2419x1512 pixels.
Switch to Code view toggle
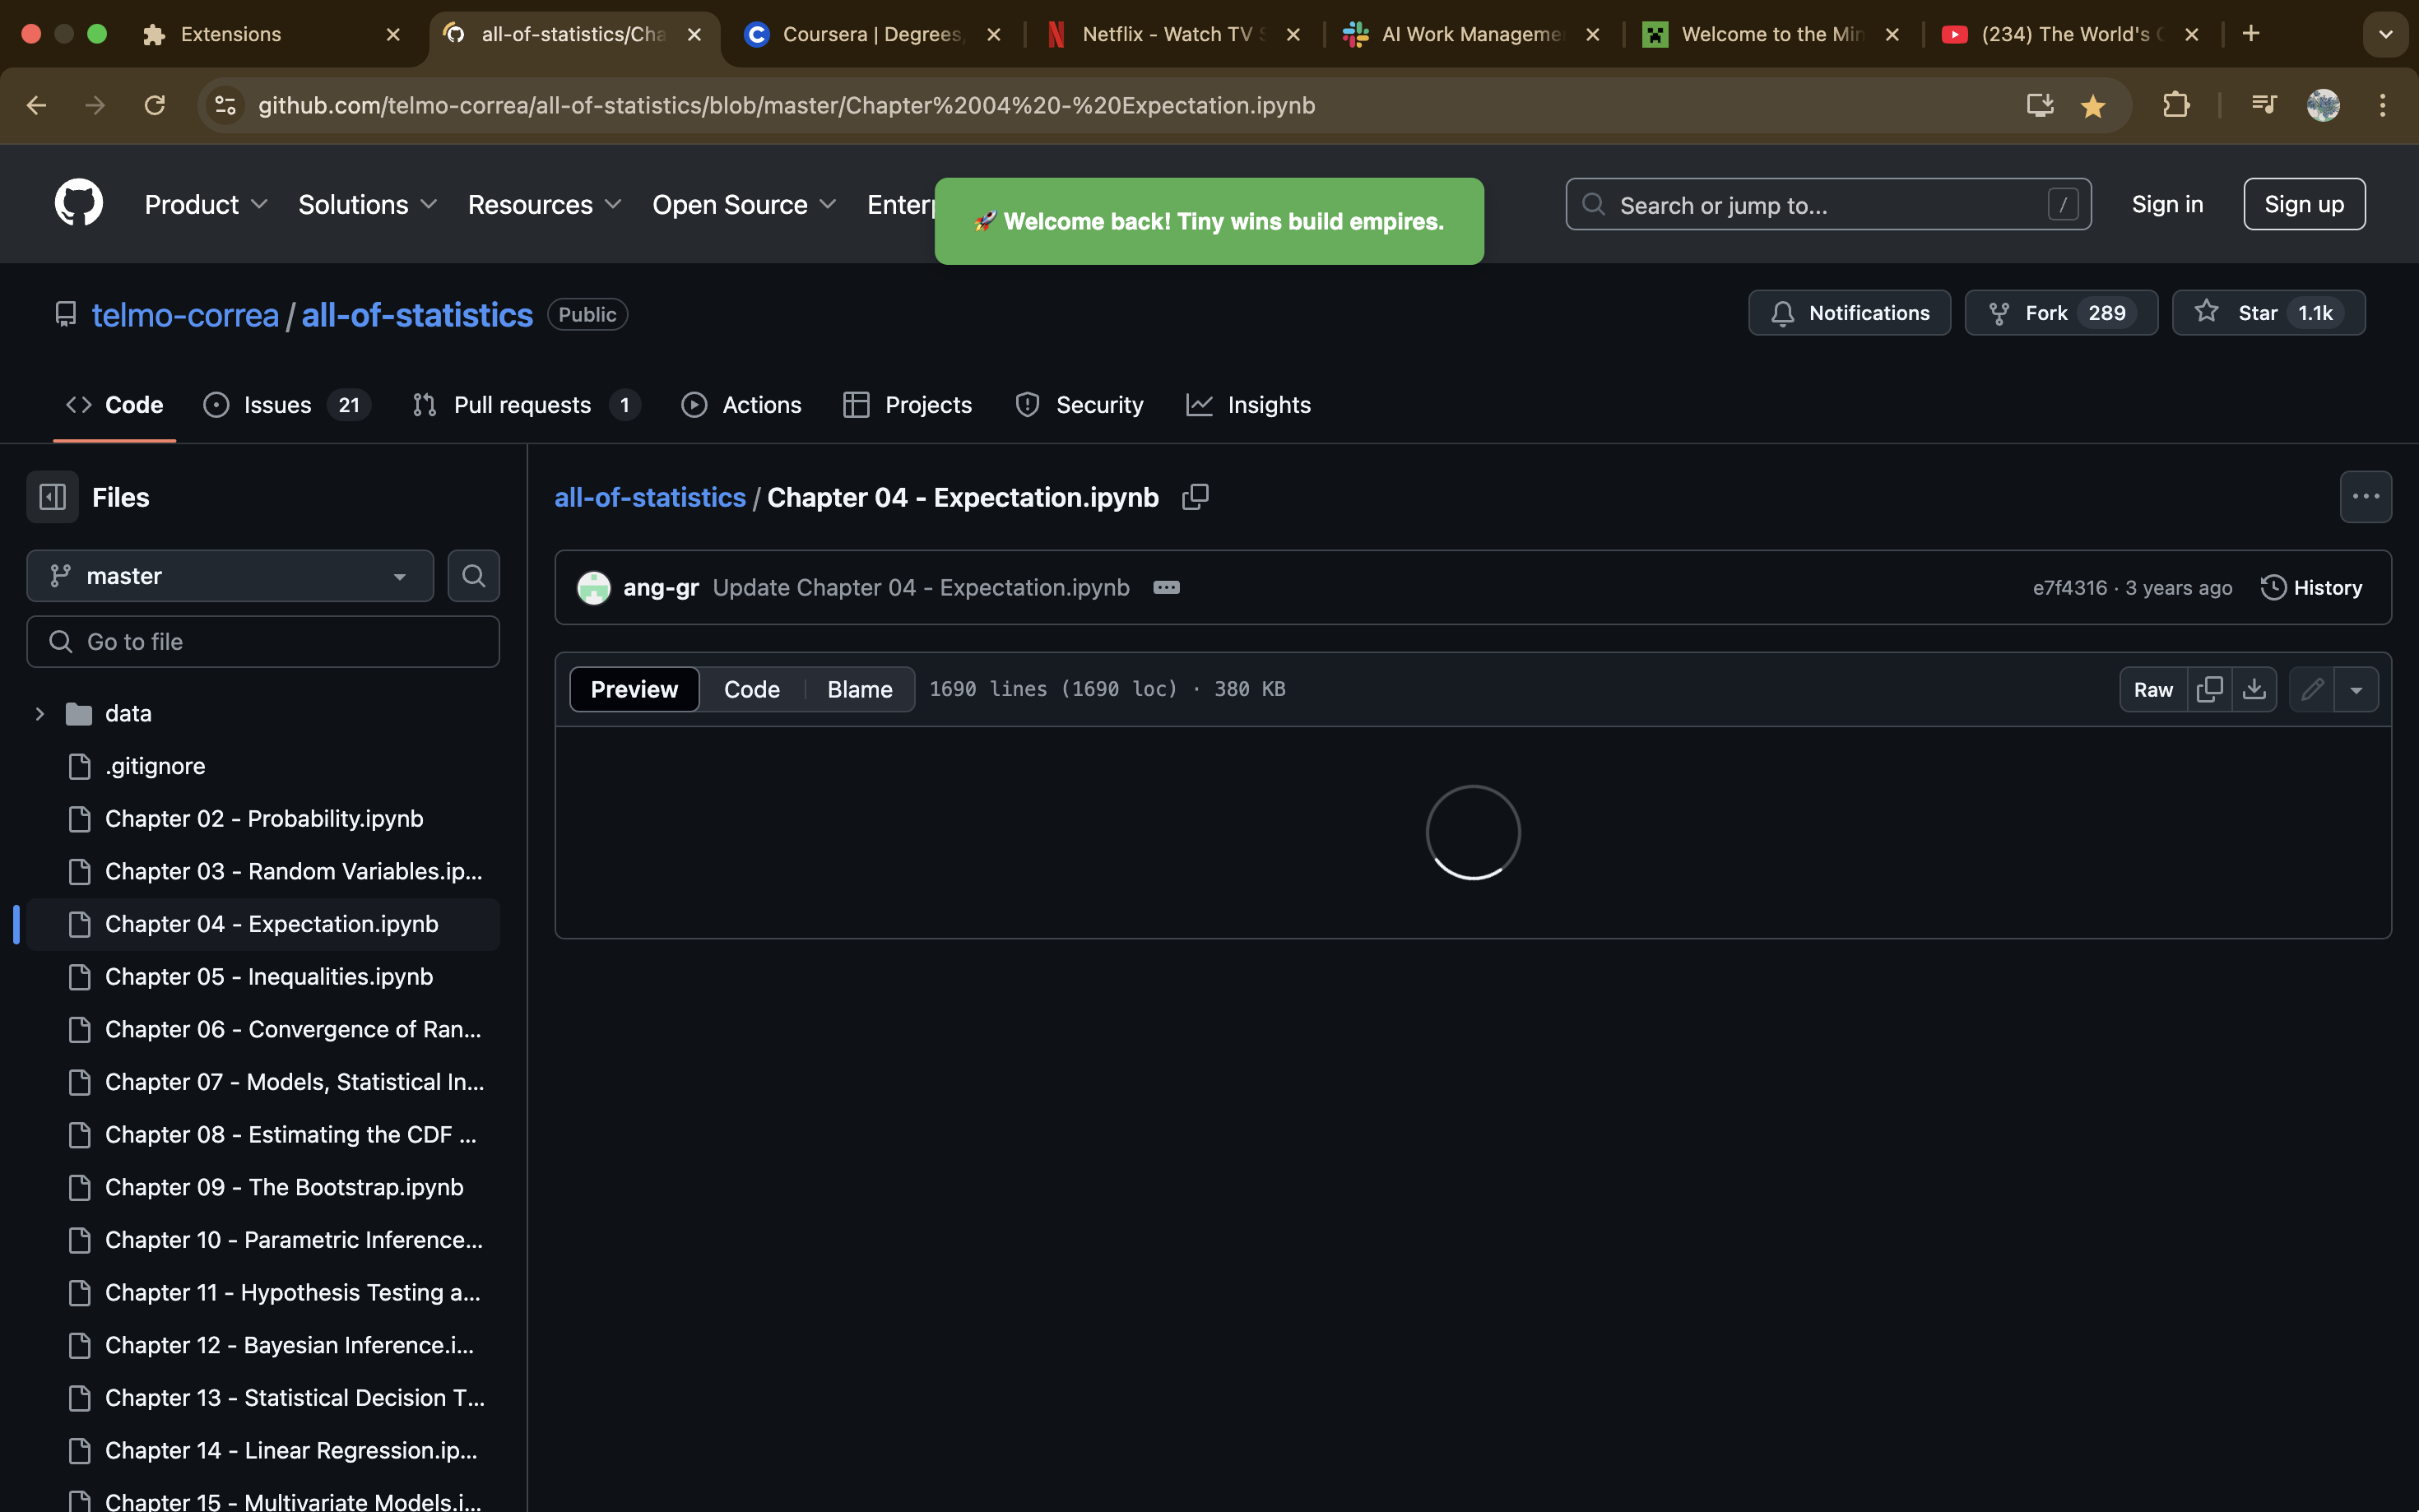[751, 689]
